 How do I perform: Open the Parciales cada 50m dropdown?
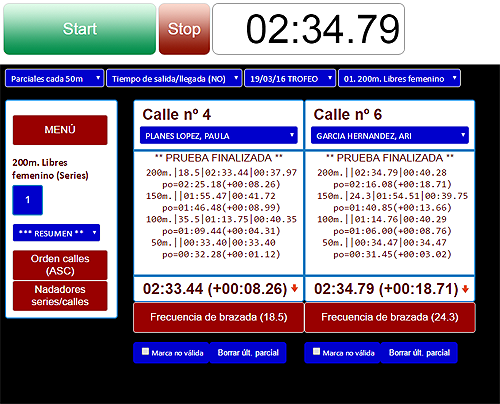click(x=55, y=78)
